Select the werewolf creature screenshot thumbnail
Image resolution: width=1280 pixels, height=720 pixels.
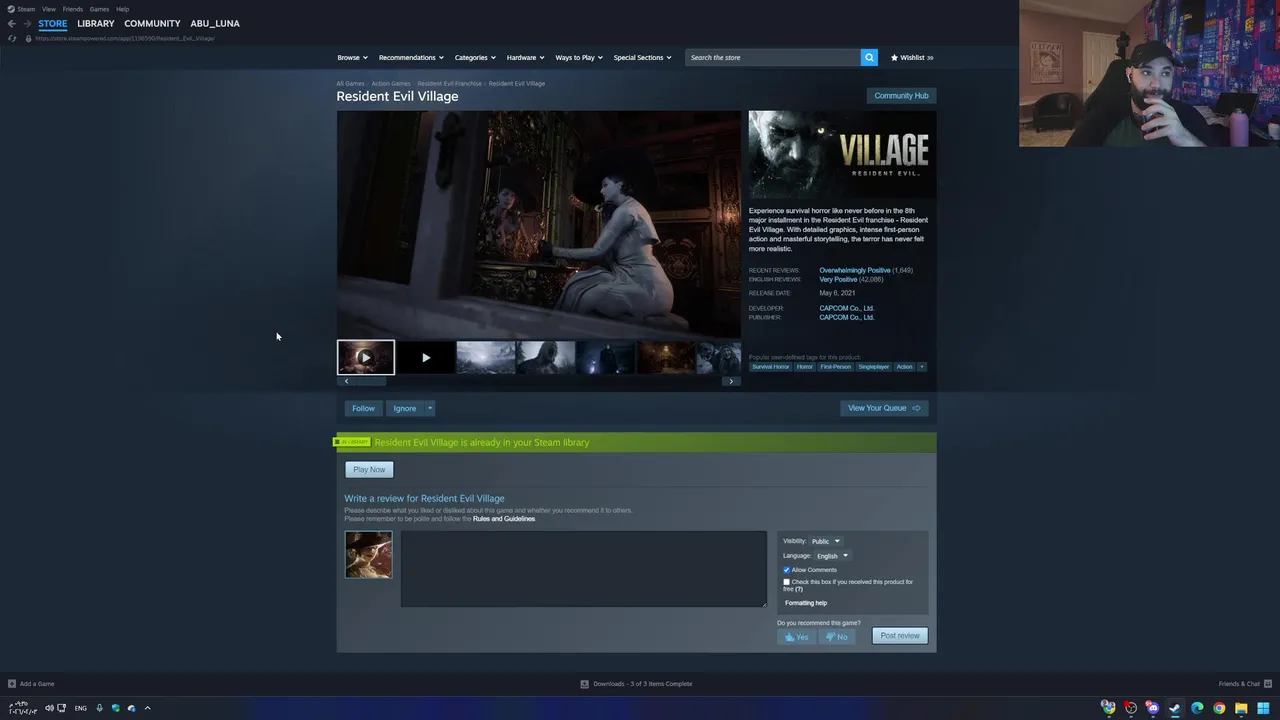tap(546, 357)
